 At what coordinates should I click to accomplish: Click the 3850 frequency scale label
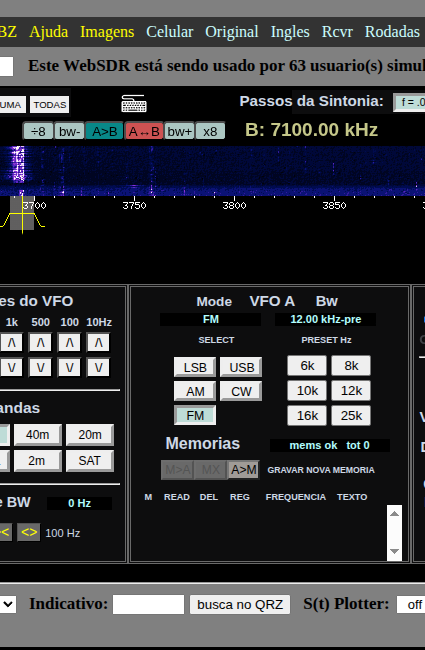[x=334, y=206]
